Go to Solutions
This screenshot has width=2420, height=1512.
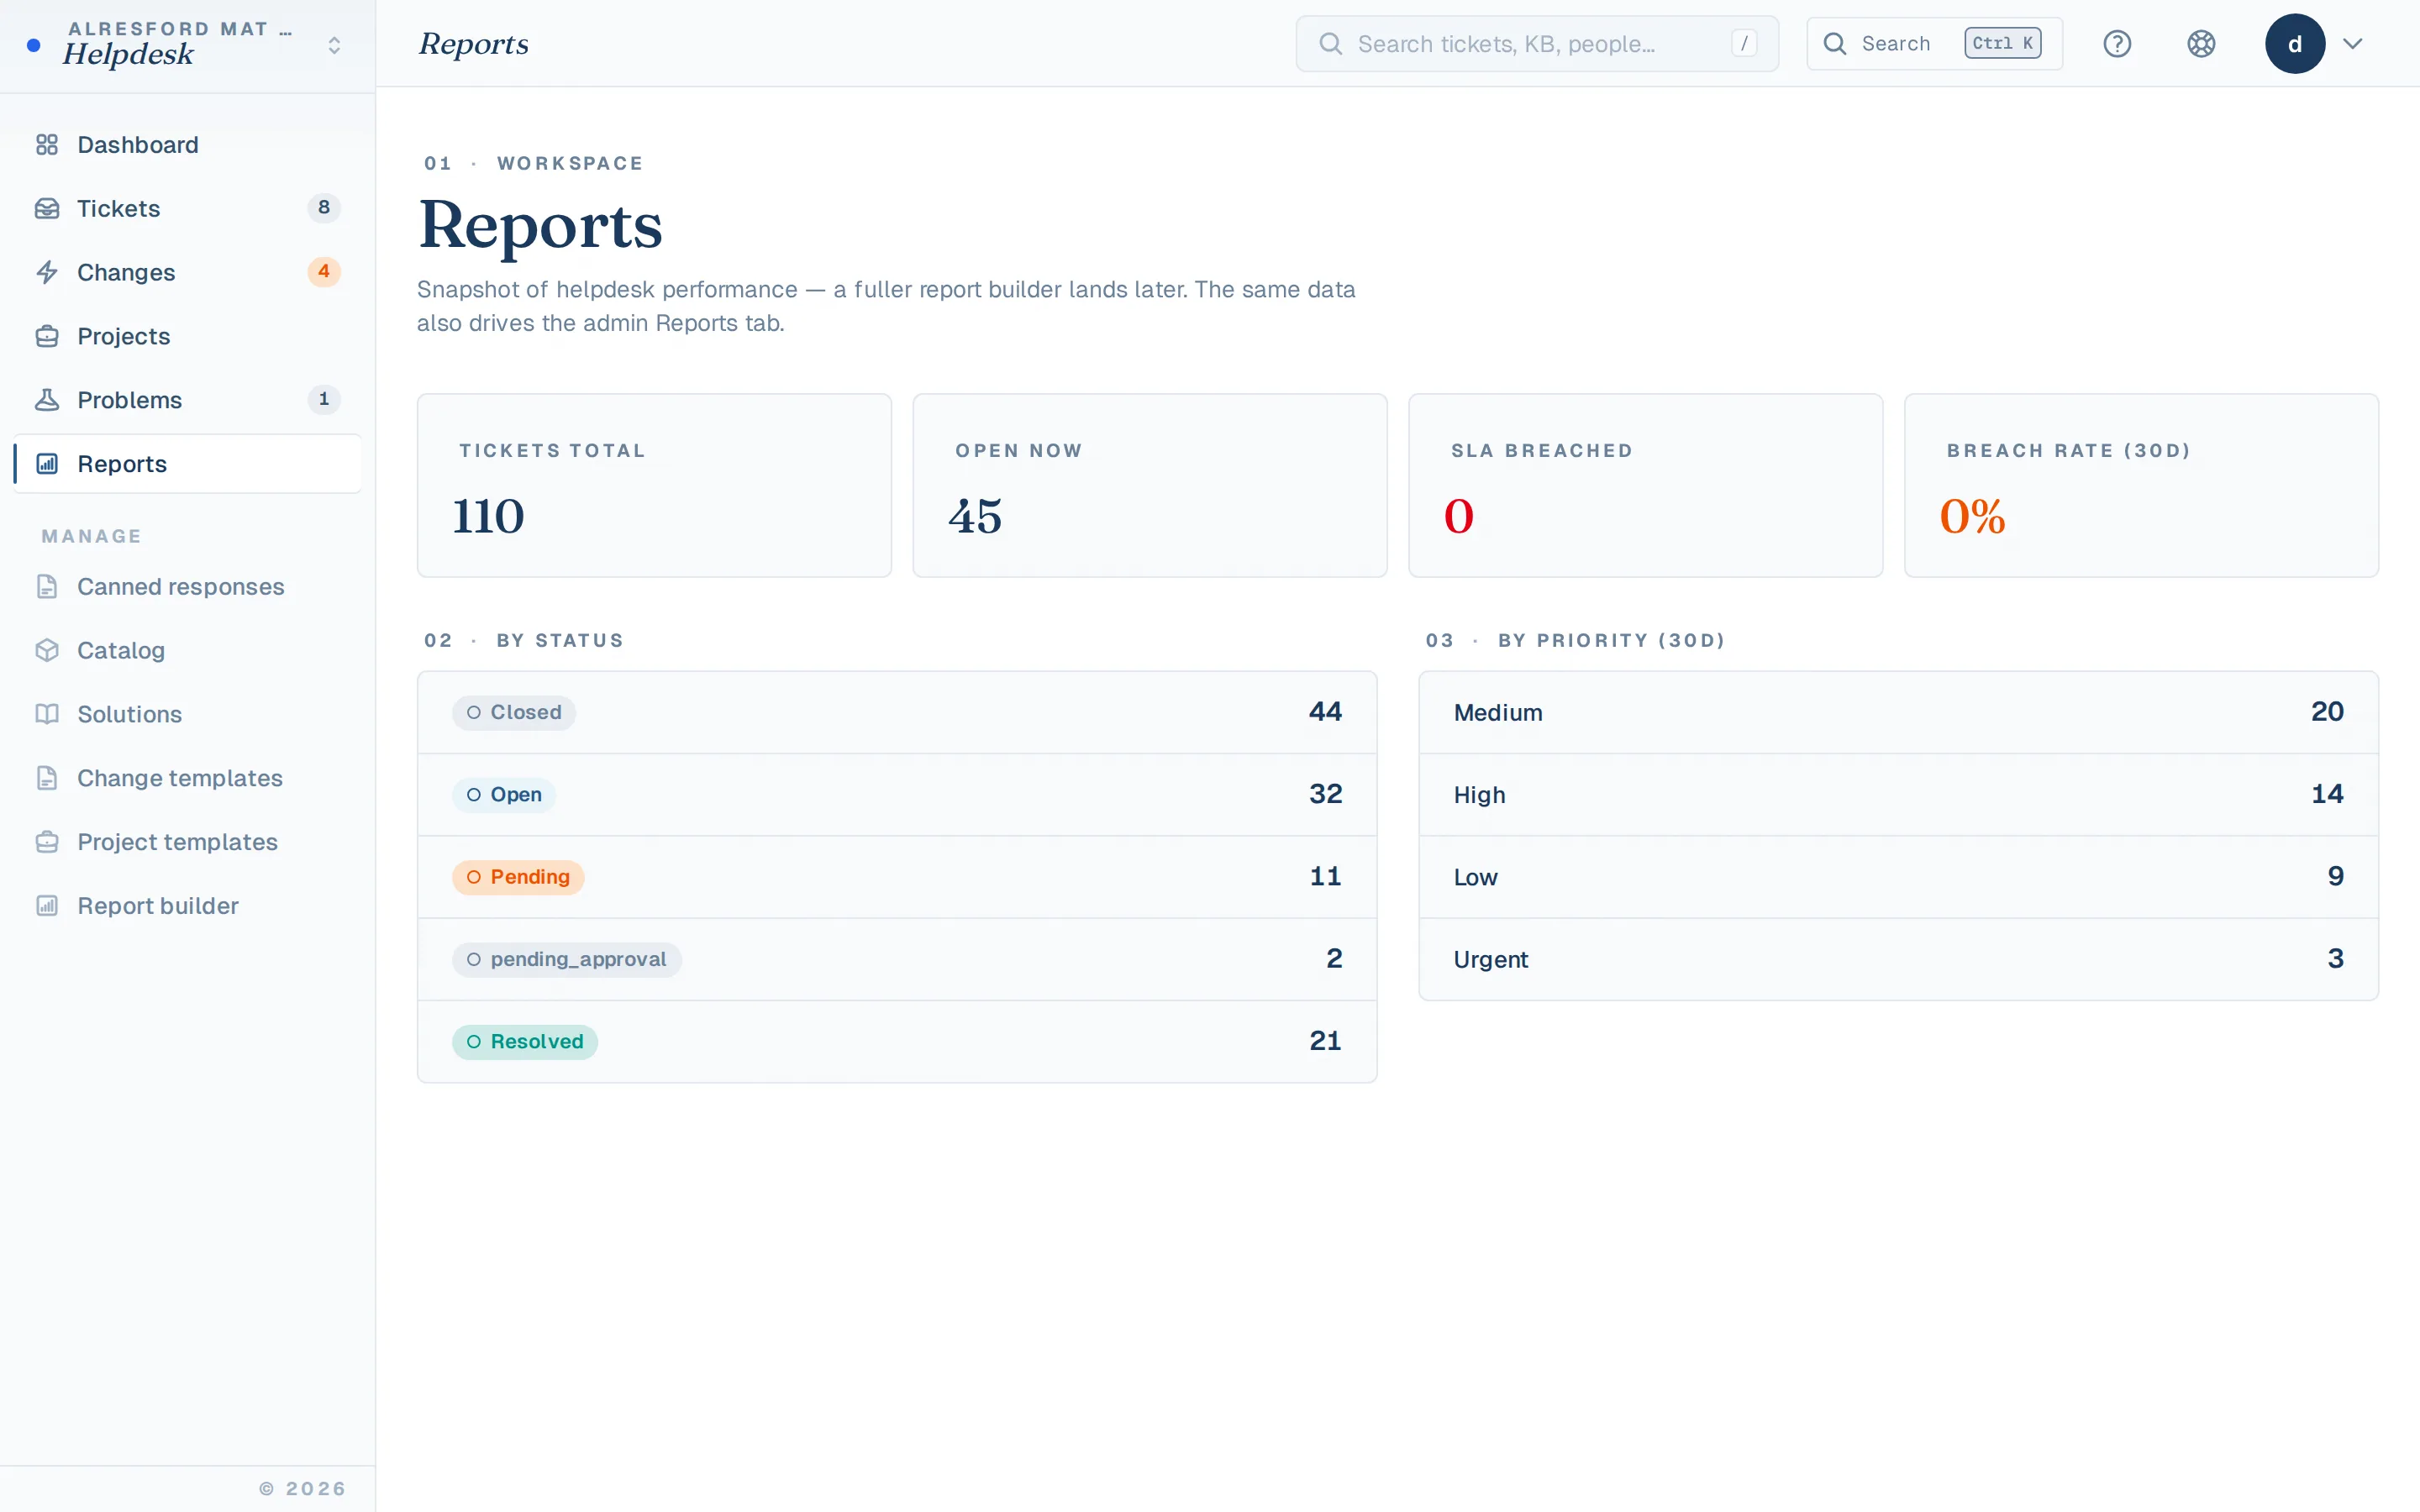click(188, 714)
